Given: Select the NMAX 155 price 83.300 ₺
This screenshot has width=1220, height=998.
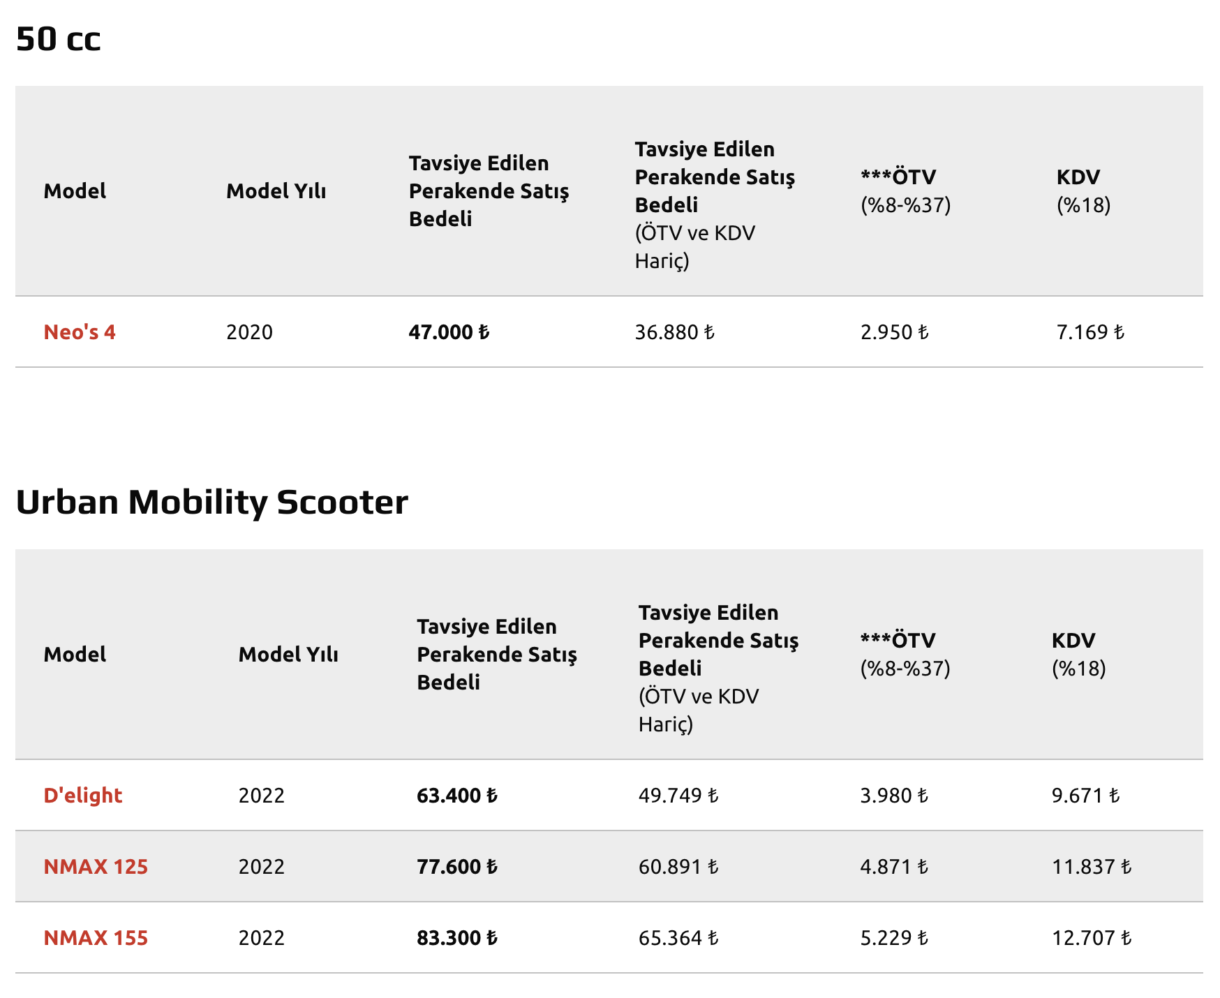Looking at the screenshot, I should pyautogui.click(x=457, y=938).
